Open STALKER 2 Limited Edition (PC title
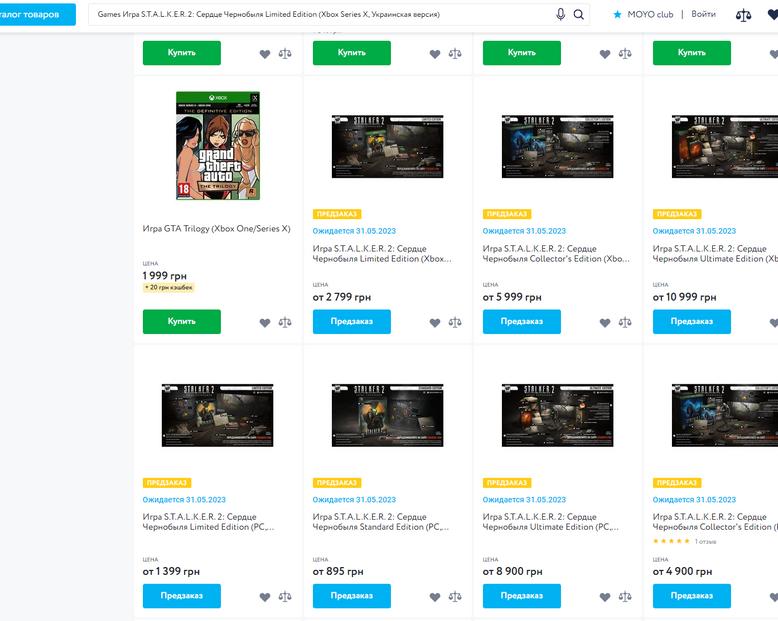 click(x=208, y=522)
